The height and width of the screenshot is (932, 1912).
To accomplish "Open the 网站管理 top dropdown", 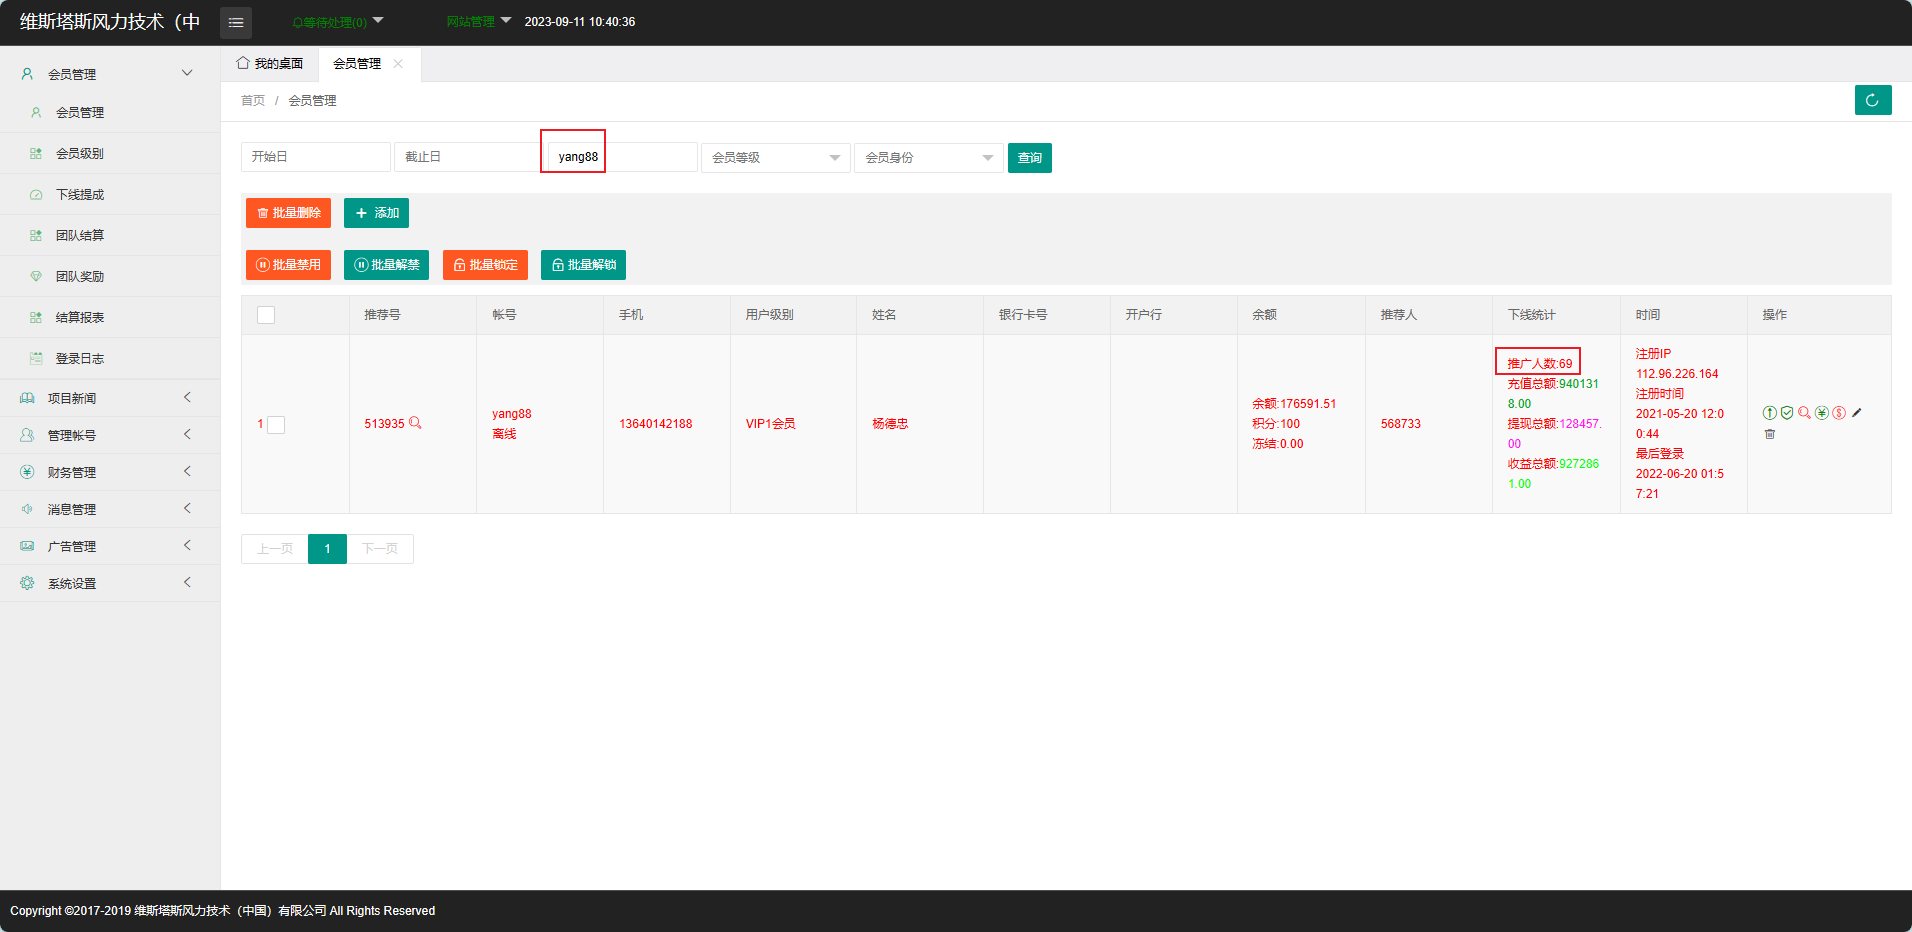I will (x=478, y=22).
